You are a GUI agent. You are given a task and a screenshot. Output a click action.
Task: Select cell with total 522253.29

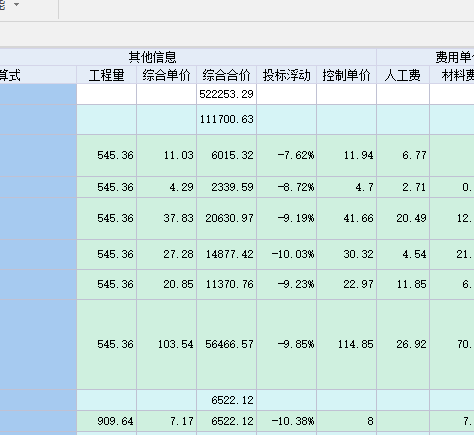pyautogui.click(x=227, y=94)
